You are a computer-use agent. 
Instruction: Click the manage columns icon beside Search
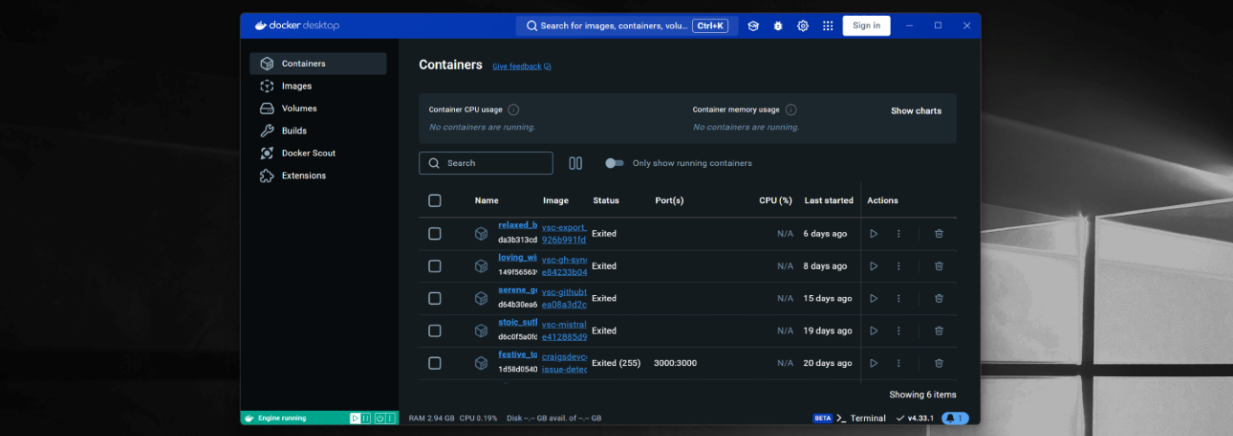575,163
